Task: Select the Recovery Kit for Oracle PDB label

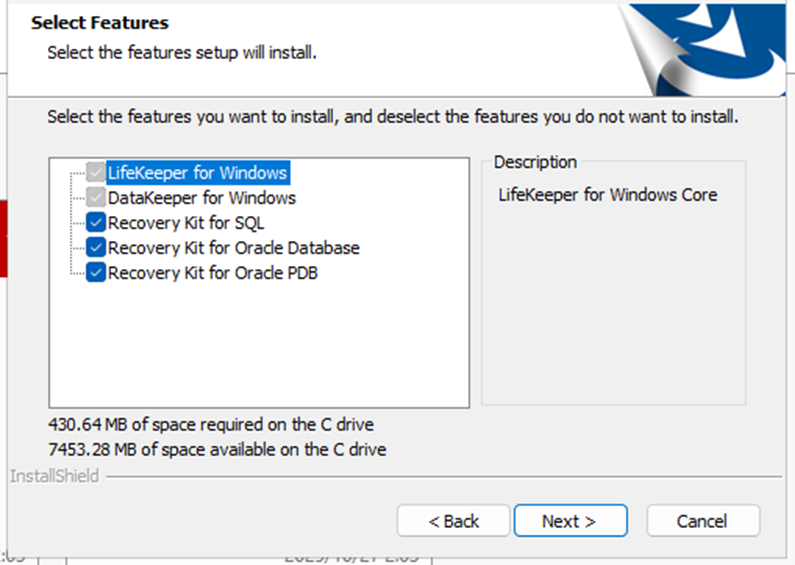Action: point(212,272)
